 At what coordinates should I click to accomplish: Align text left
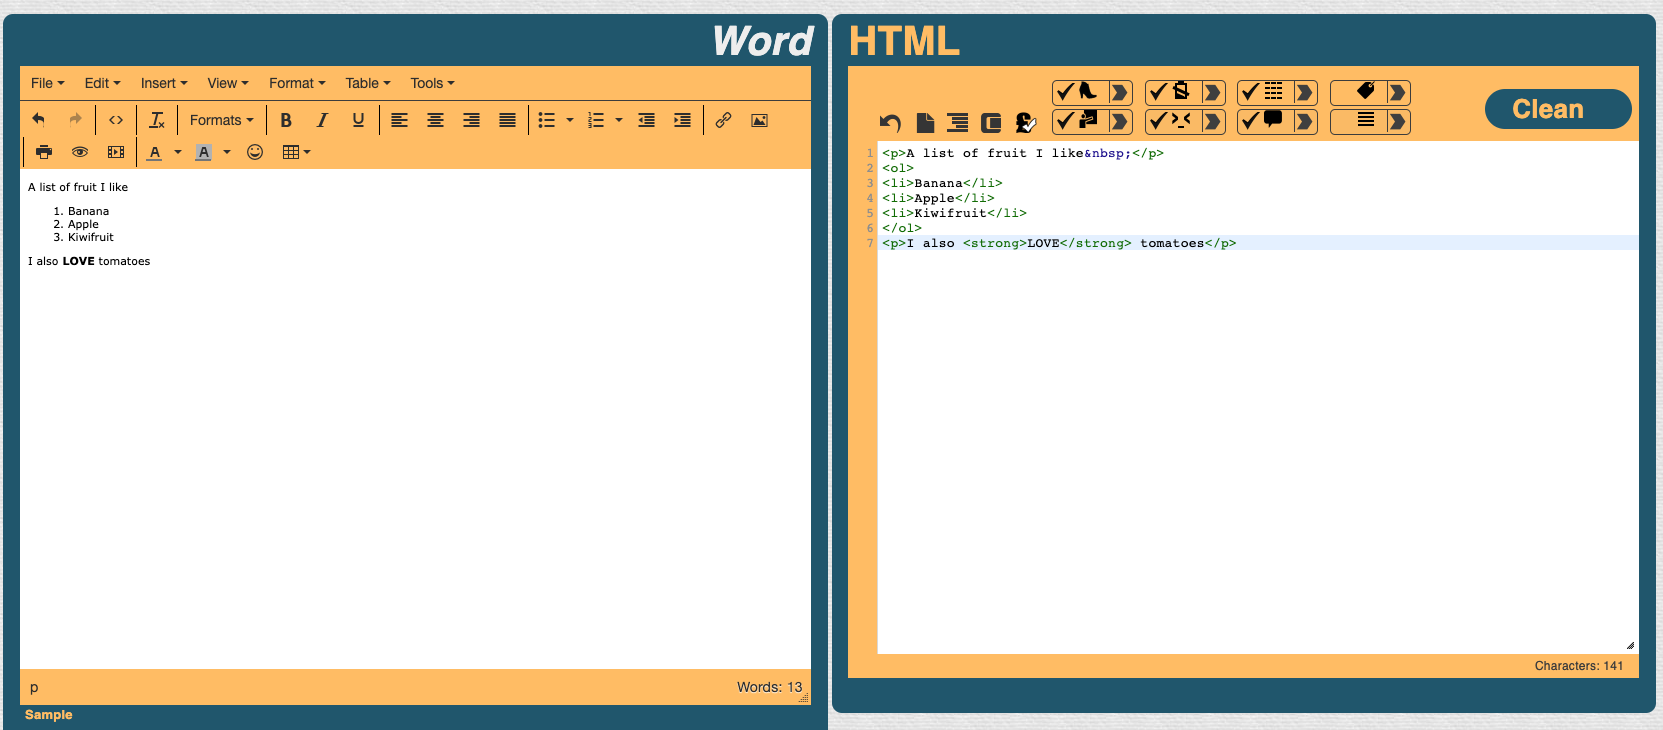click(399, 120)
